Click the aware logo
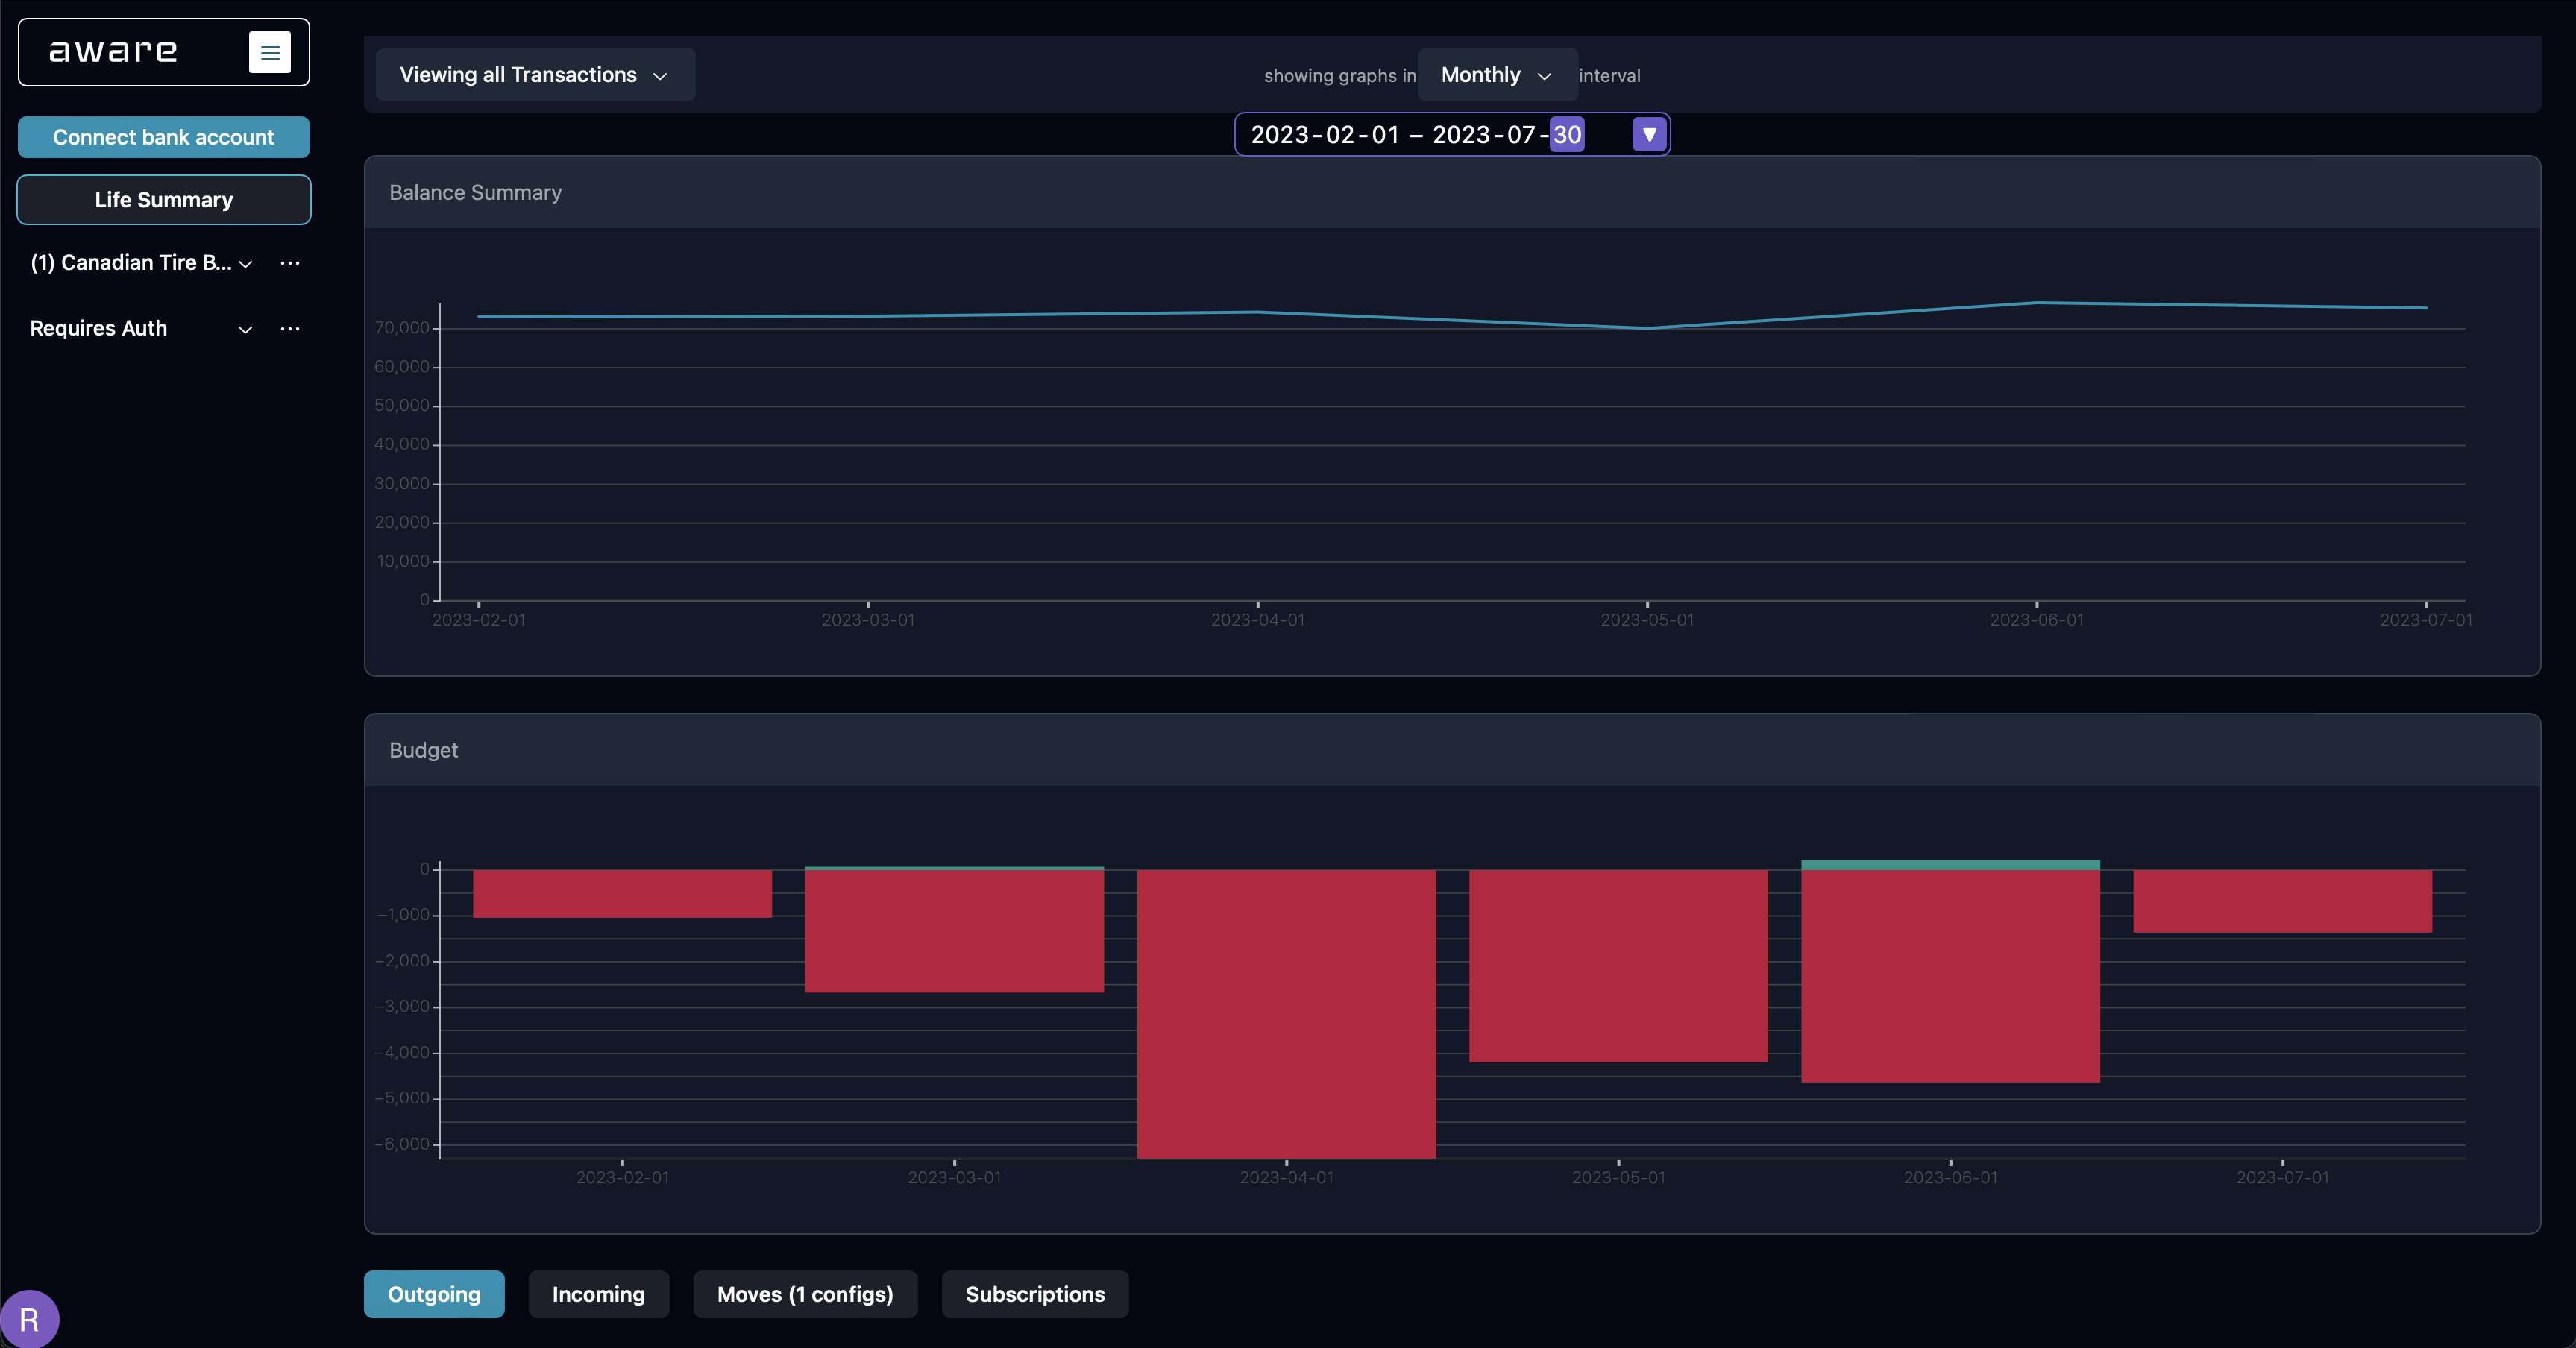This screenshot has height=1348, width=2576. tap(113, 52)
